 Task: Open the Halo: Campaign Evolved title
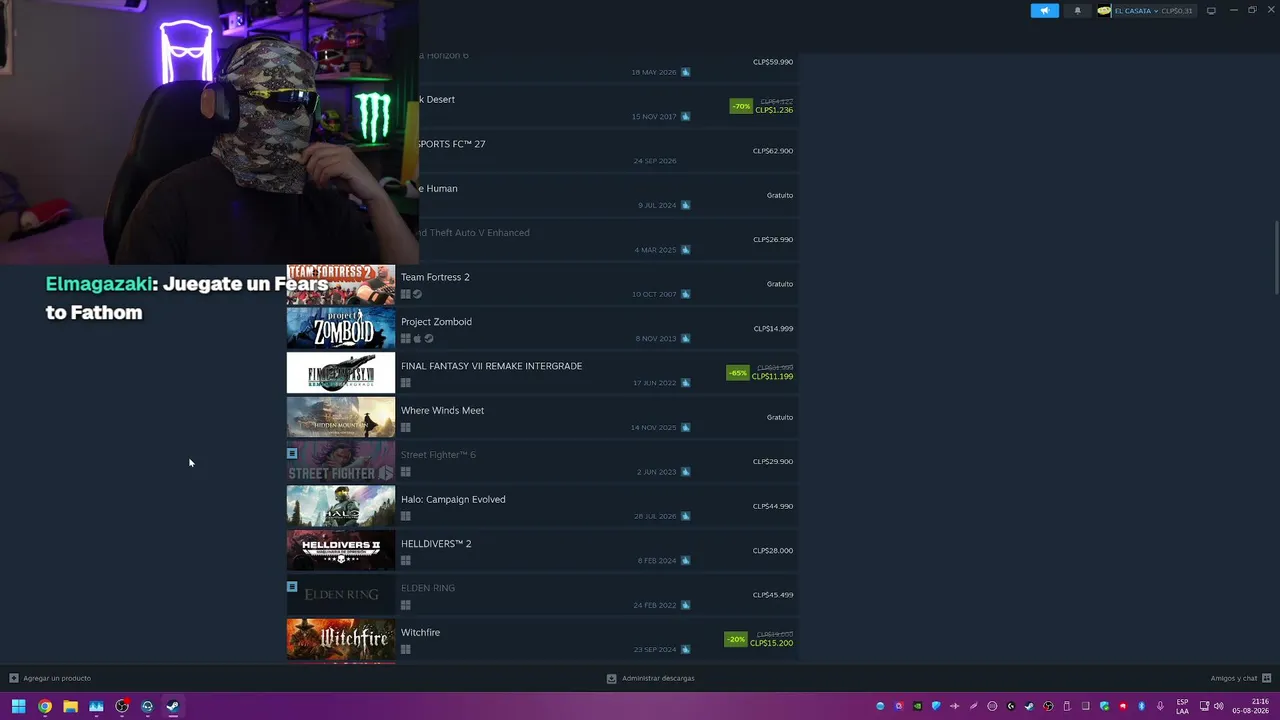point(453,500)
